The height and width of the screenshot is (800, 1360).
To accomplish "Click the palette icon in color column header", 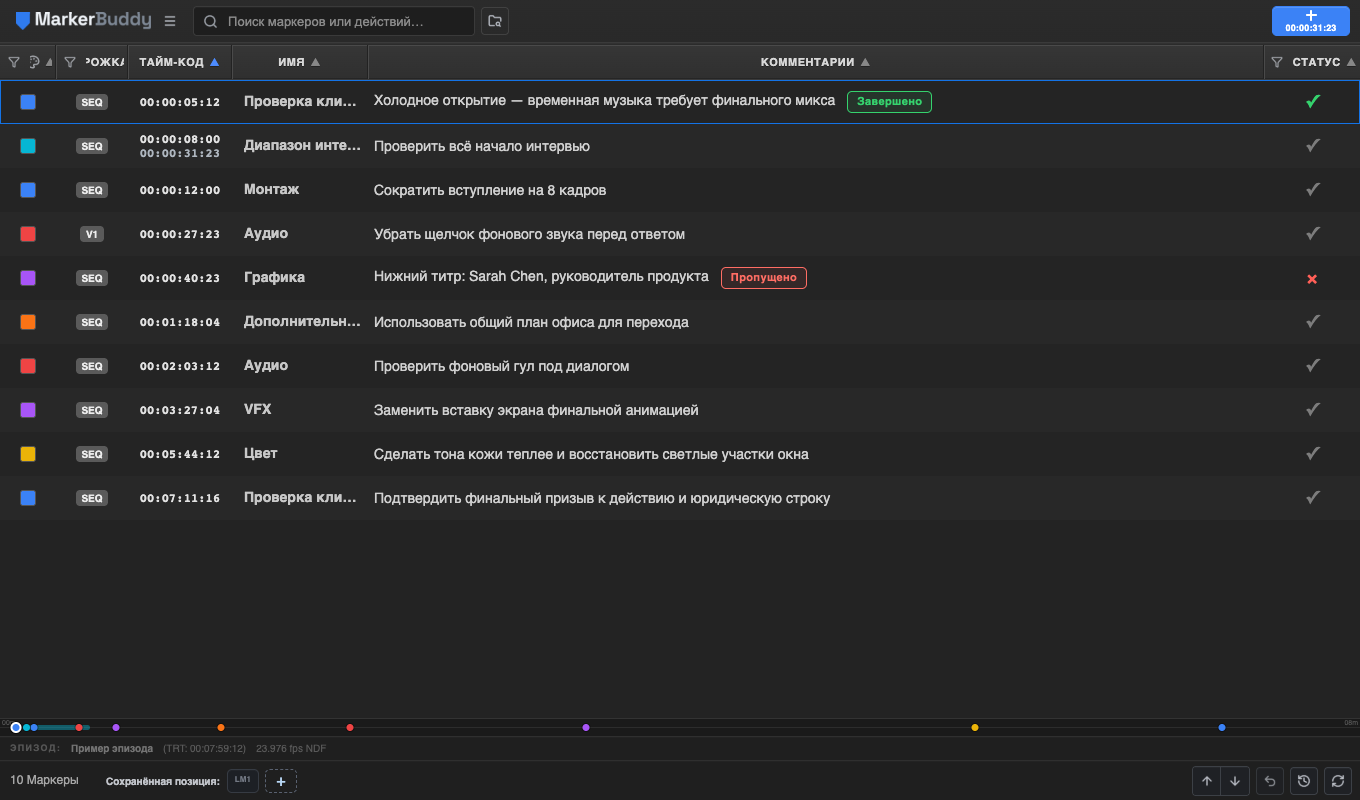I will click(x=34, y=62).
